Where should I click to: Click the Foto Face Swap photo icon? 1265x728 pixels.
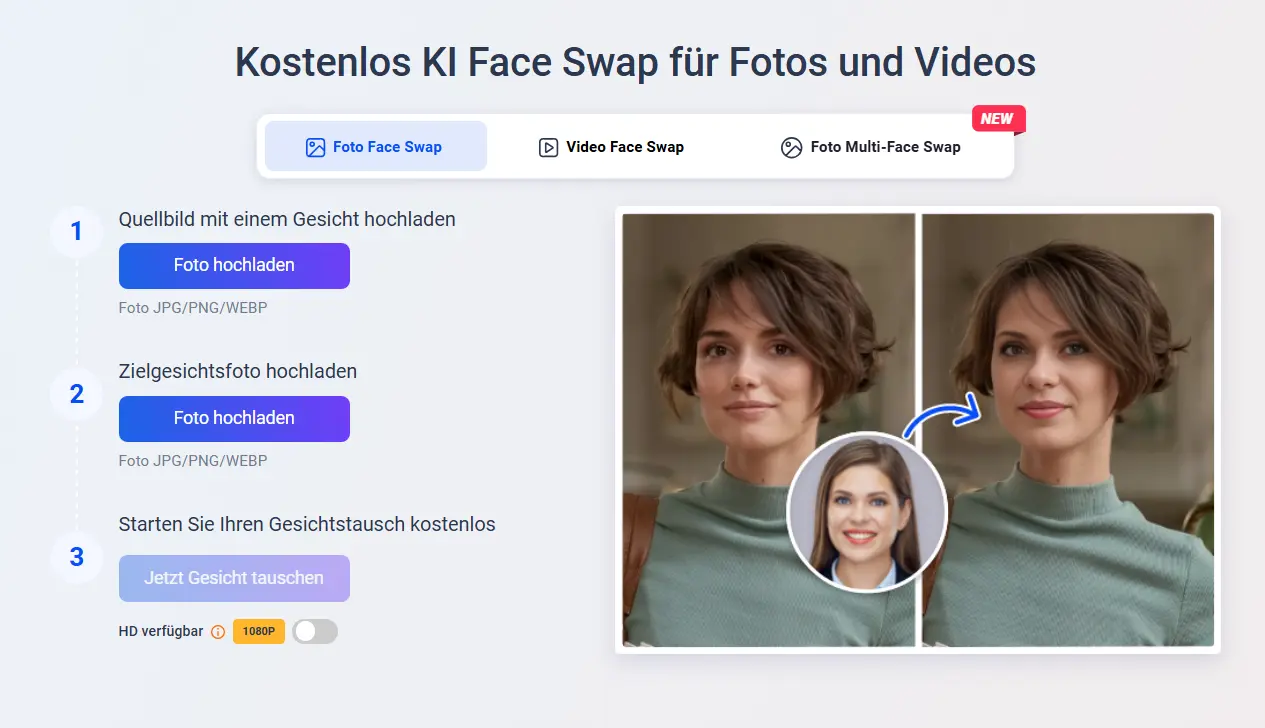tap(314, 146)
